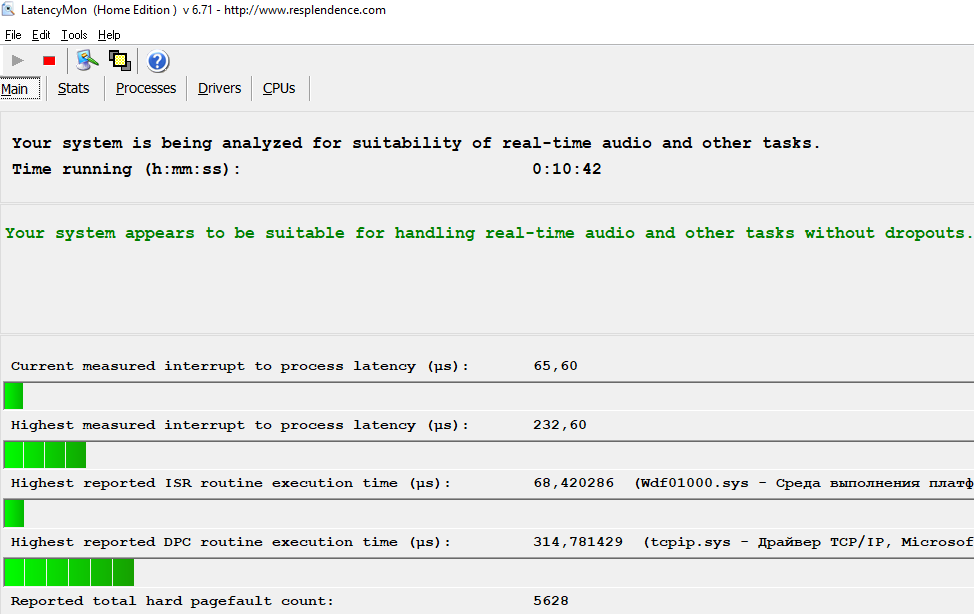The width and height of the screenshot is (974, 614).
Task: Switch to the Main tab
Action: tap(20, 89)
